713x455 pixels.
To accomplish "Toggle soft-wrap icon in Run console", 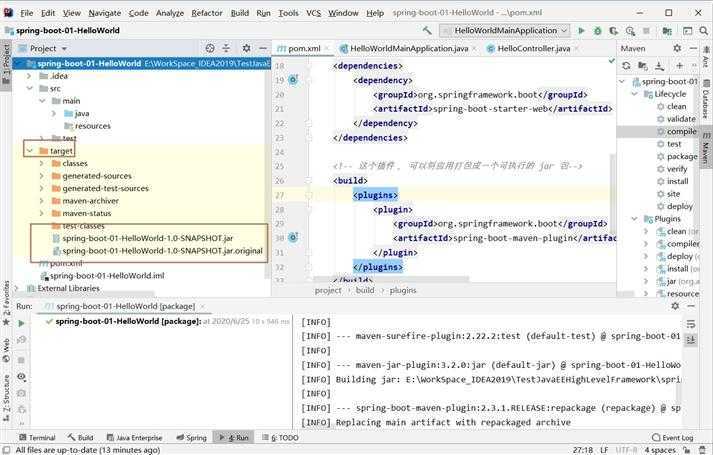I will tap(691, 324).
